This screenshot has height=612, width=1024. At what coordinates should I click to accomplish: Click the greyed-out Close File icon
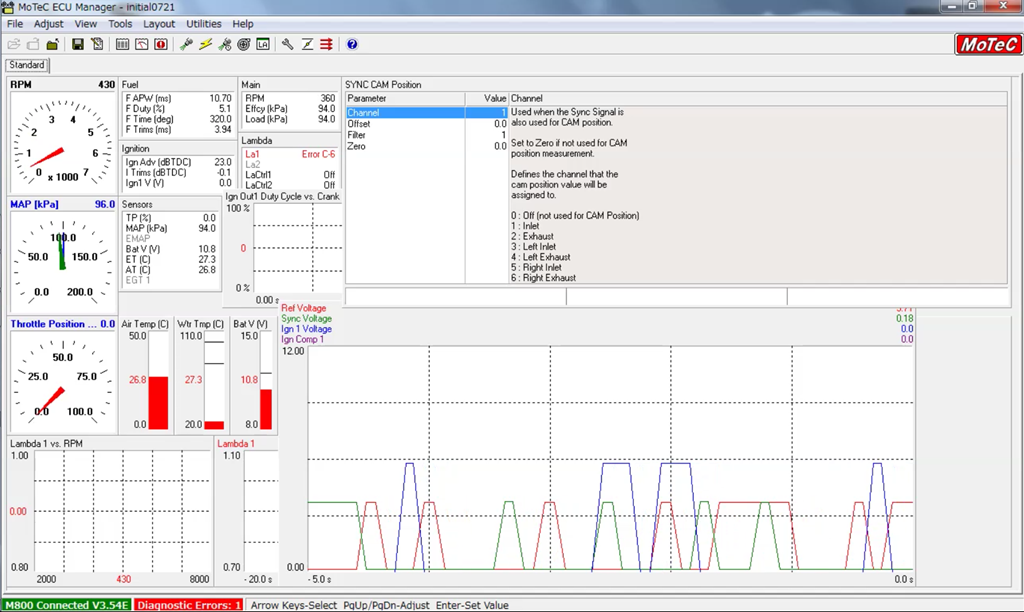(33, 44)
